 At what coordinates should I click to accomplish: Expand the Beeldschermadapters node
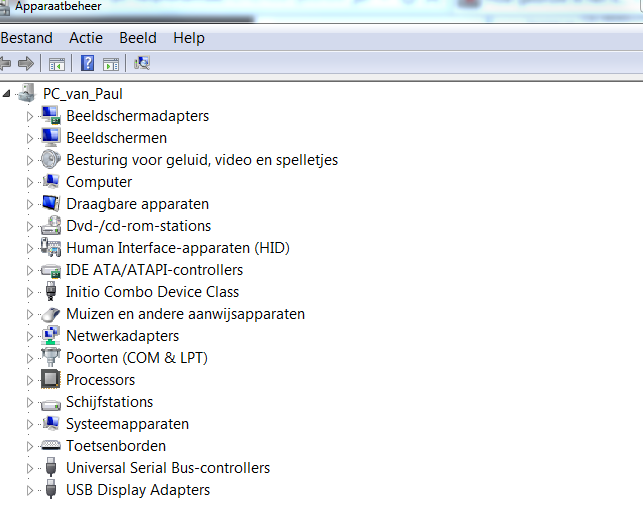[x=30, y=116]
